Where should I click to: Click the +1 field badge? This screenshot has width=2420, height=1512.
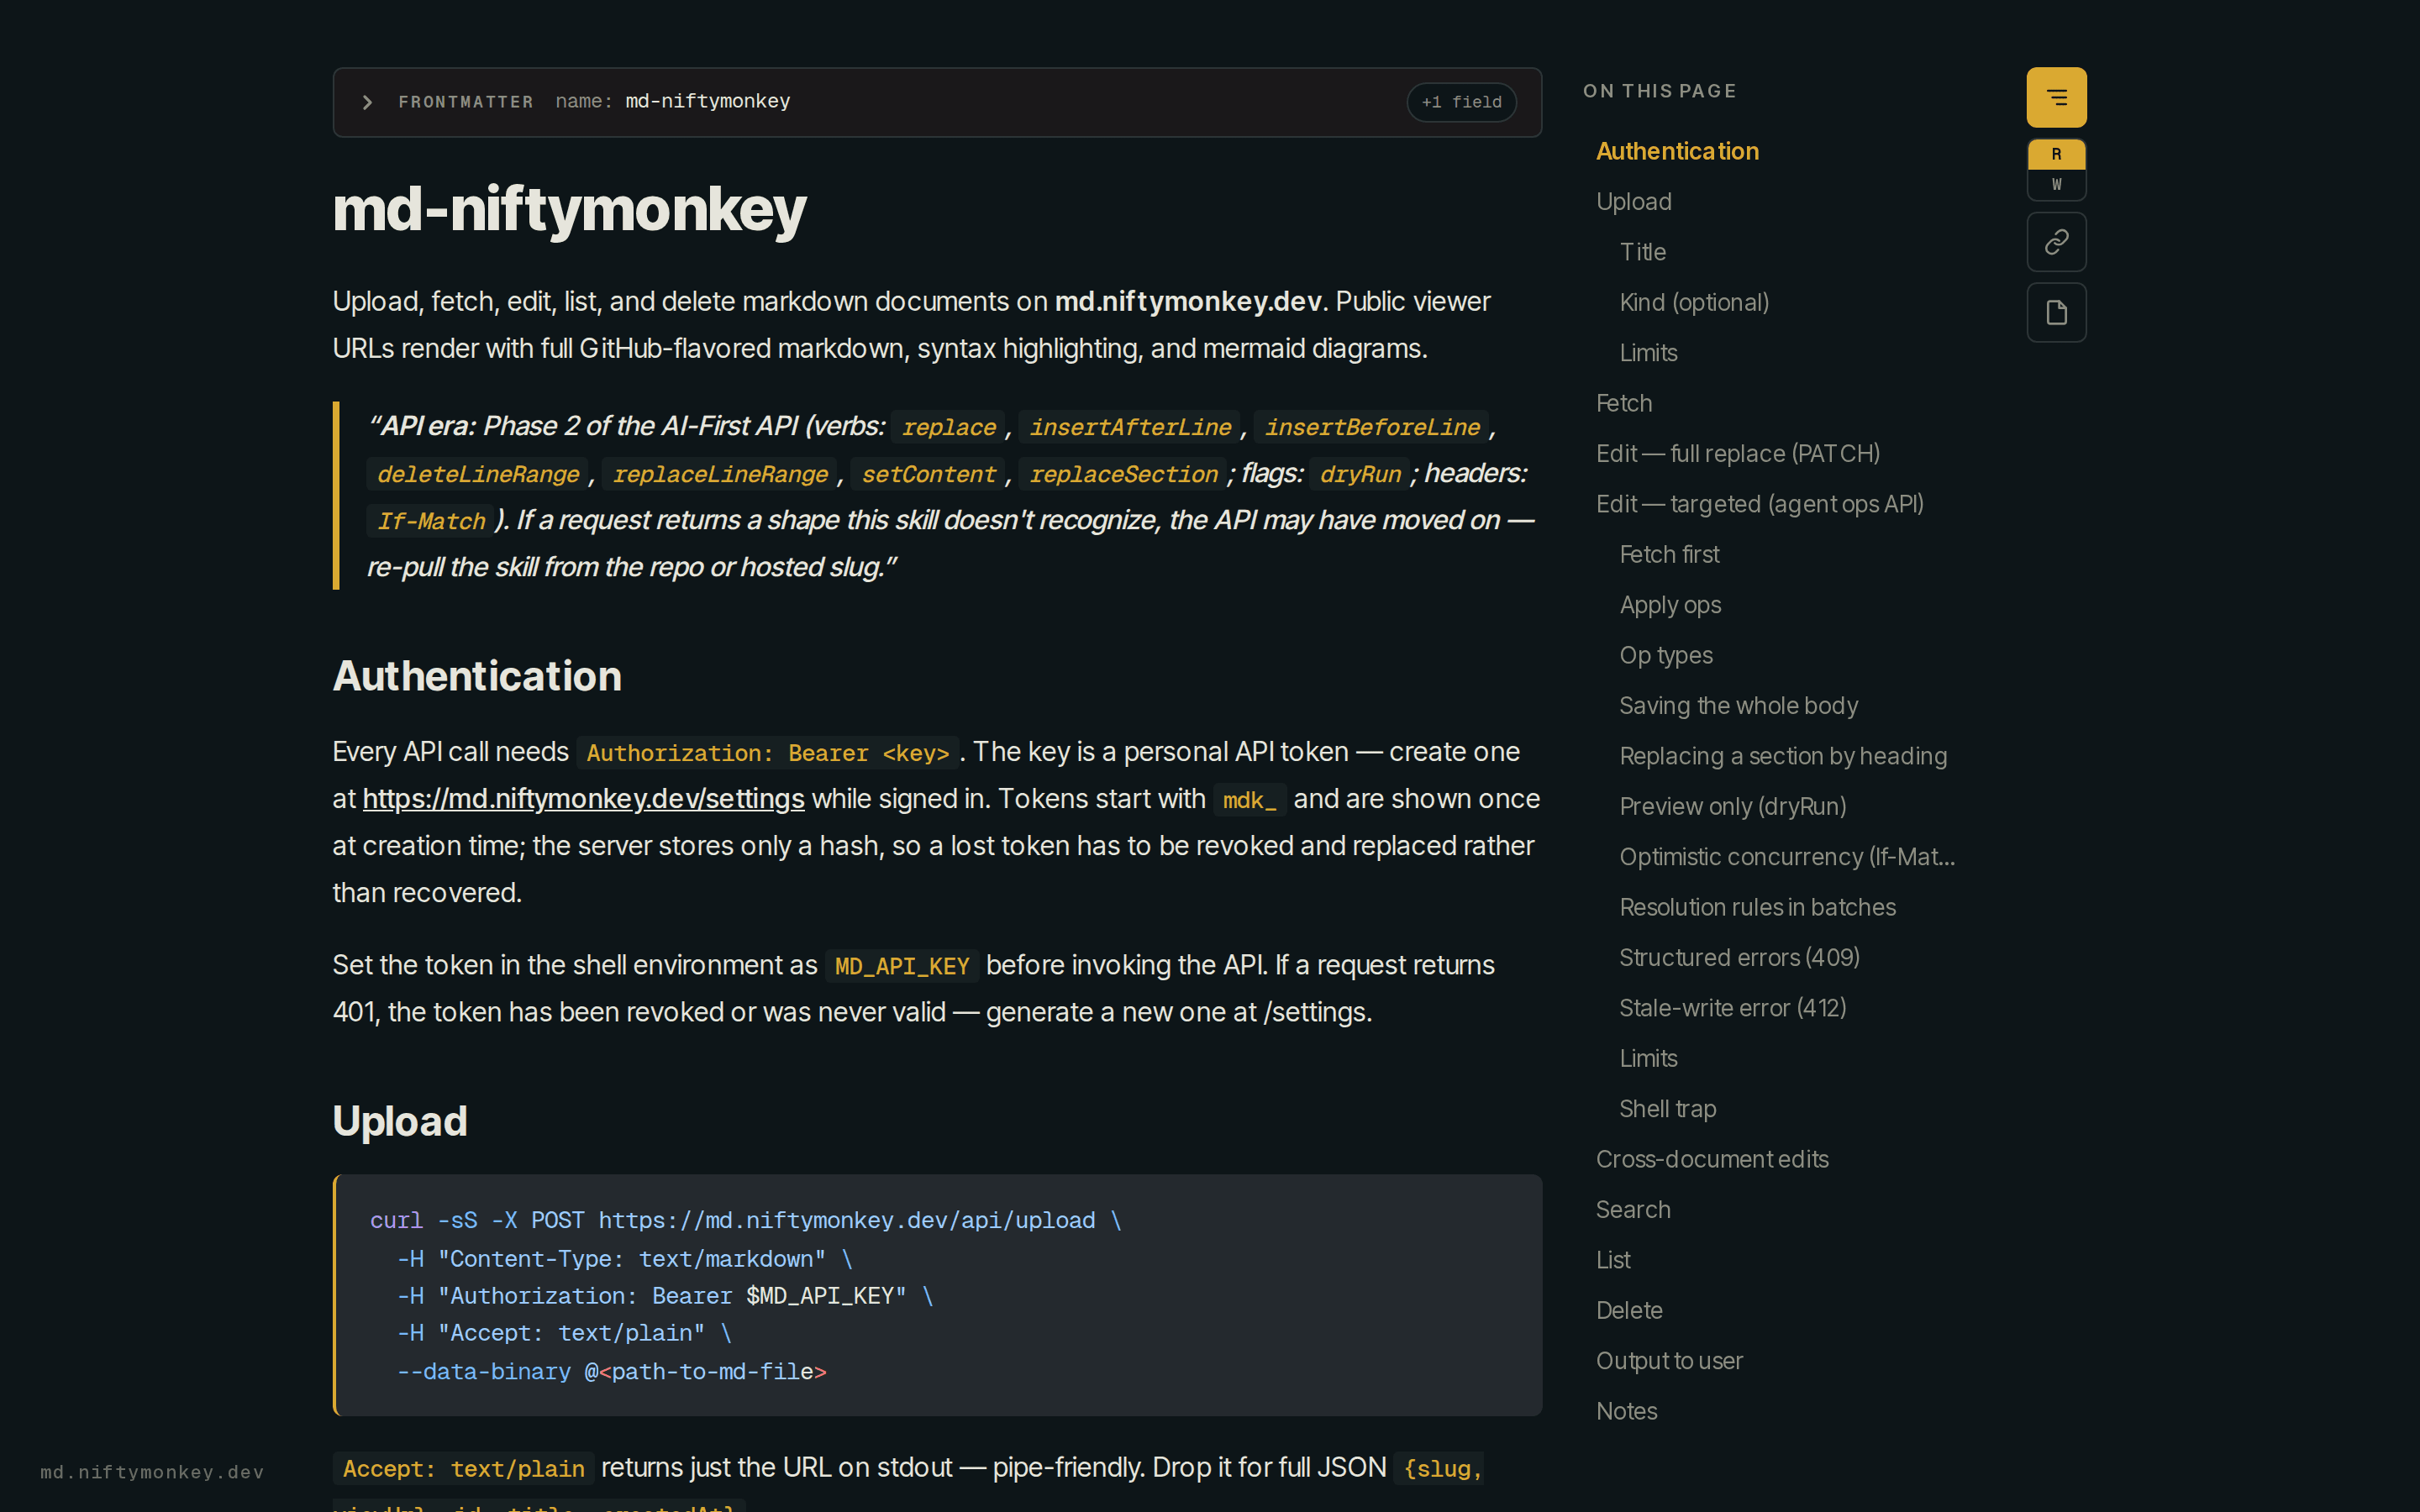1461,102
